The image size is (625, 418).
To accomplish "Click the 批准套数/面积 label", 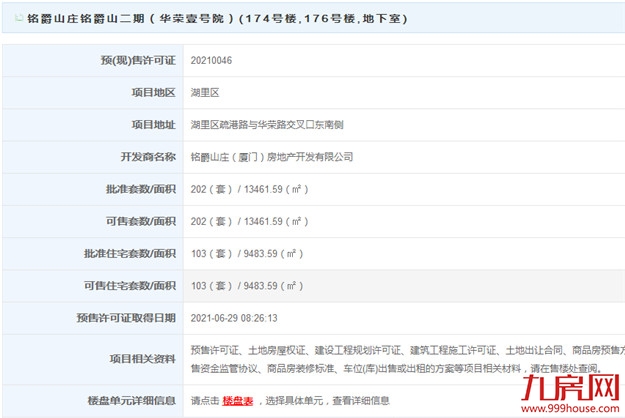I will tap(141, 189).
